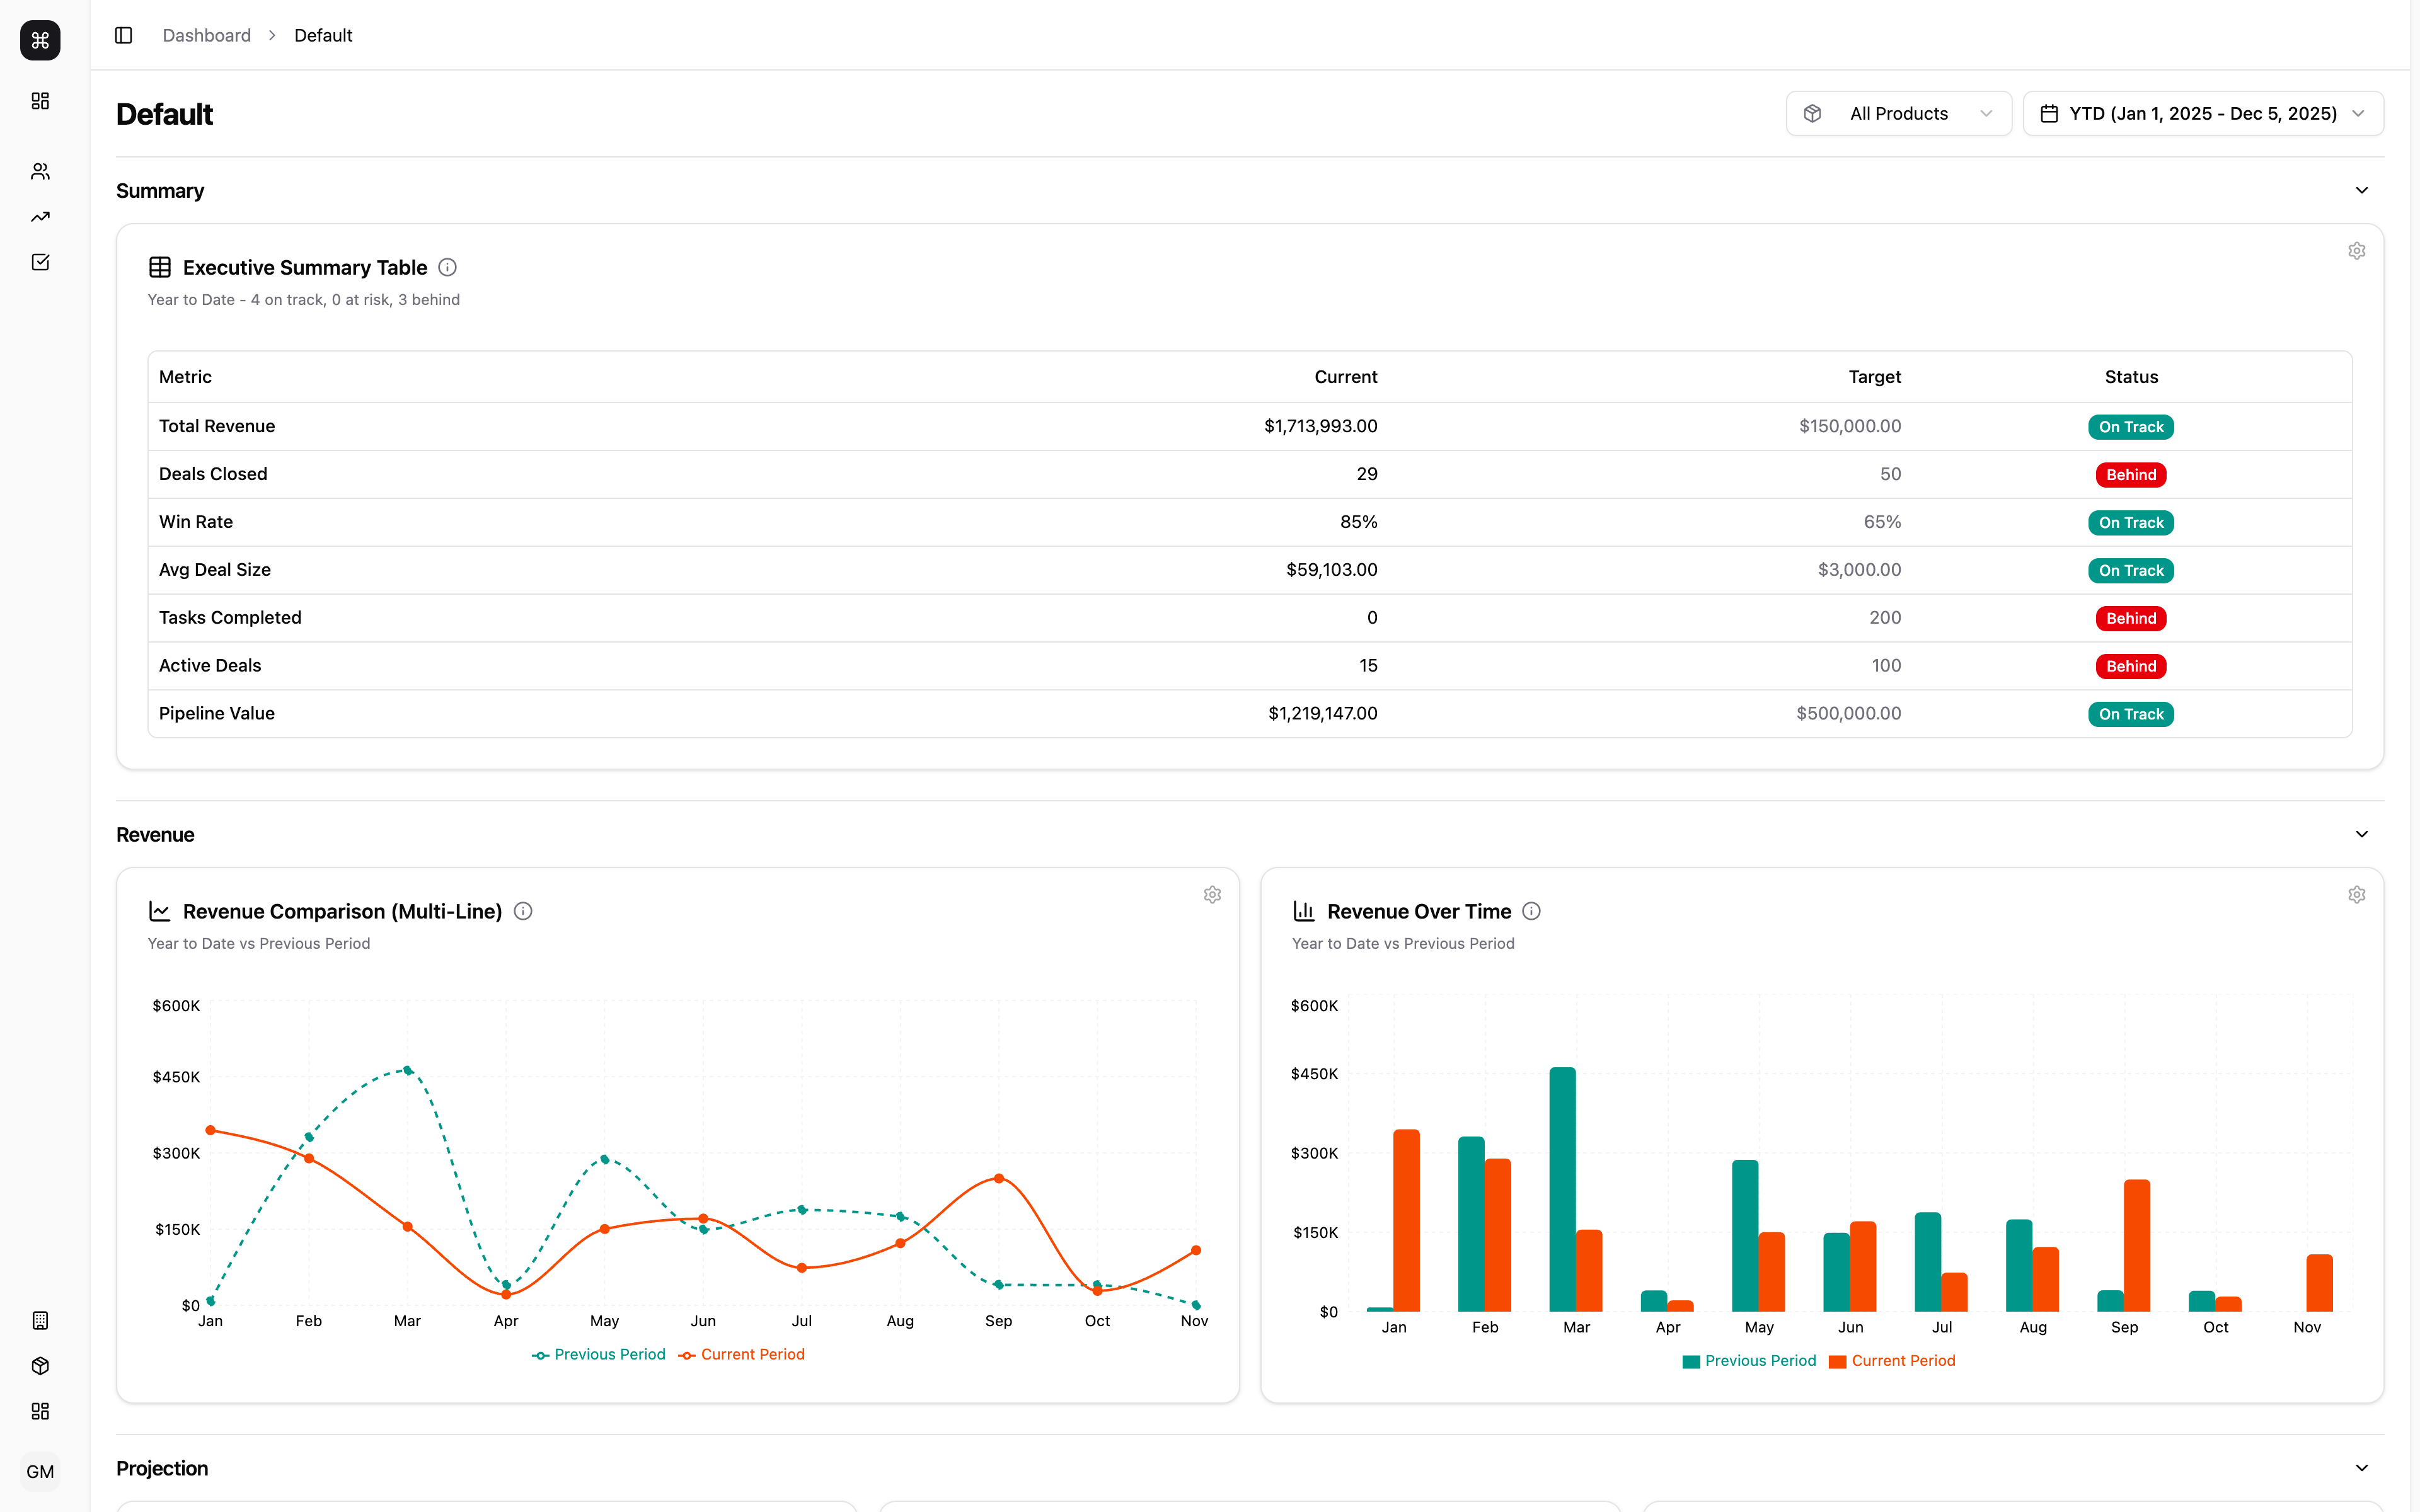Screen dimensions: 2420x1512
Task: Select the product cube icon near sidebar bottom
Action: coord(40,1365)
